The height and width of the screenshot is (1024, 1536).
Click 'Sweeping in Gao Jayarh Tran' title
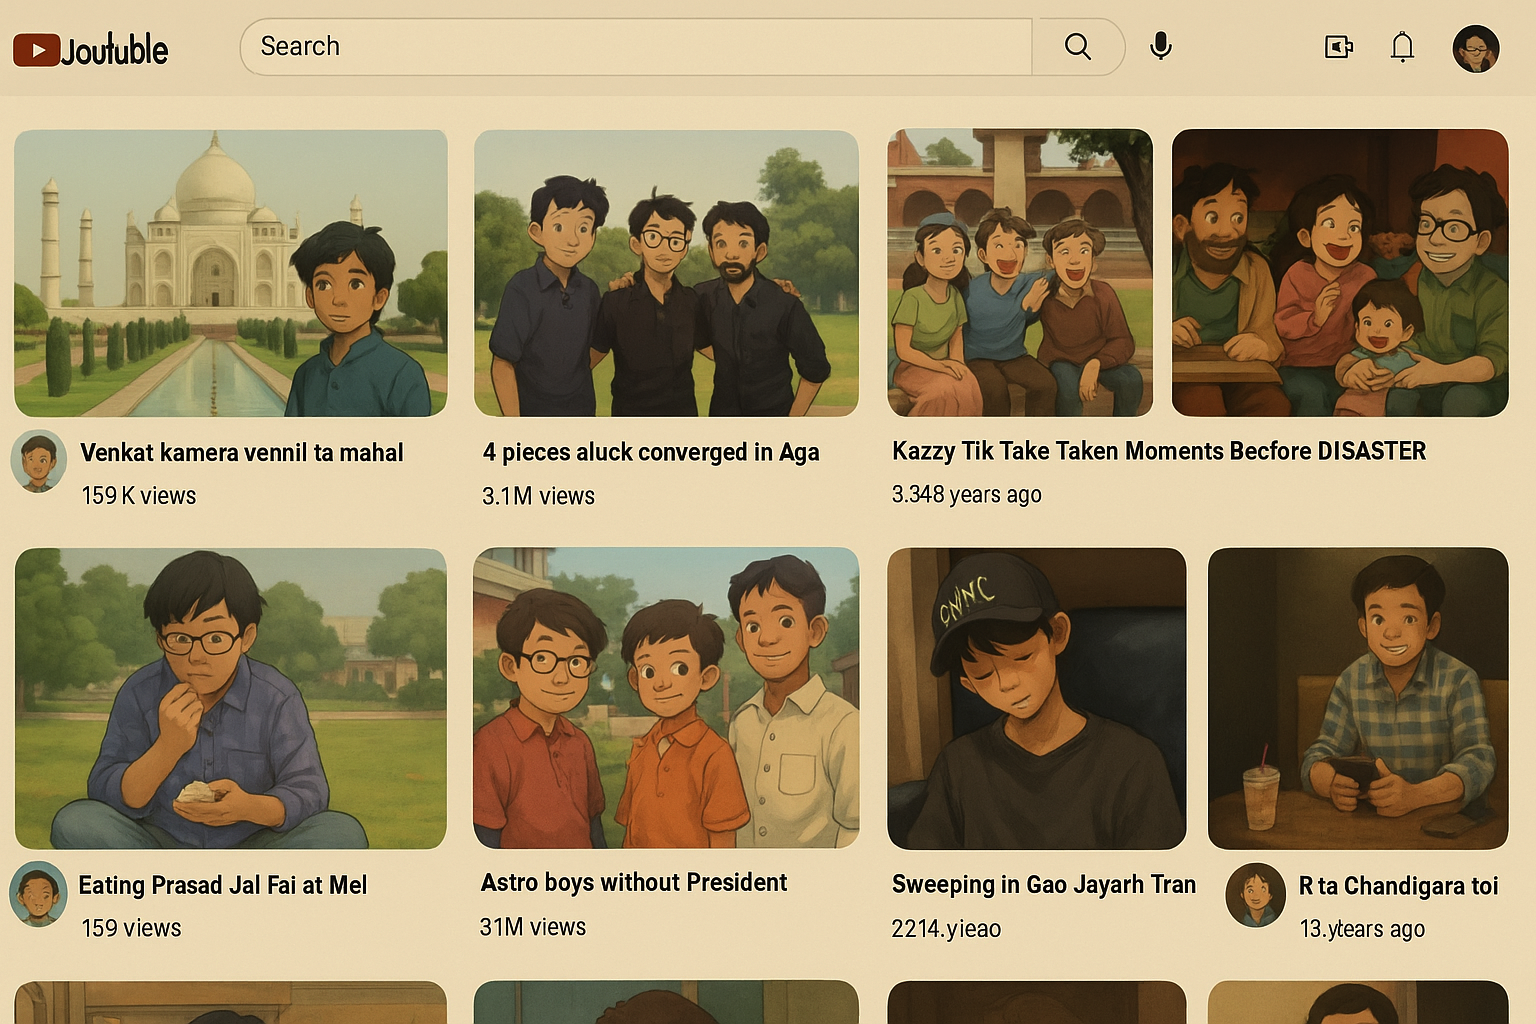(1043, 885)
